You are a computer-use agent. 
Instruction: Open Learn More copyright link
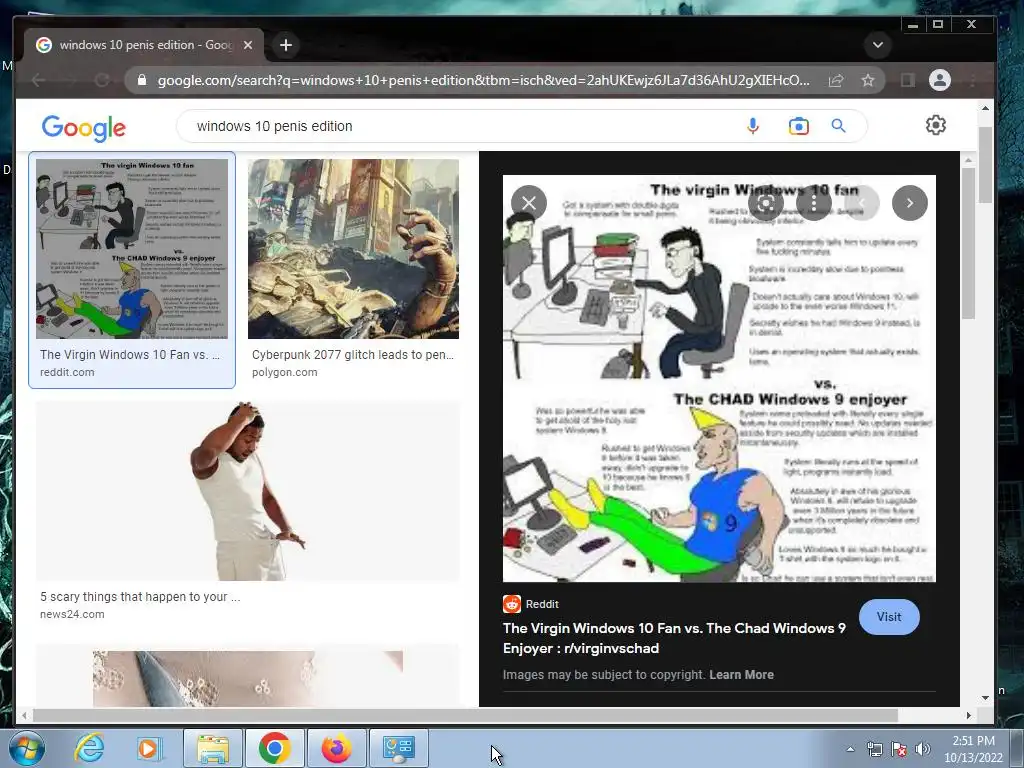[x=741, y=675]
